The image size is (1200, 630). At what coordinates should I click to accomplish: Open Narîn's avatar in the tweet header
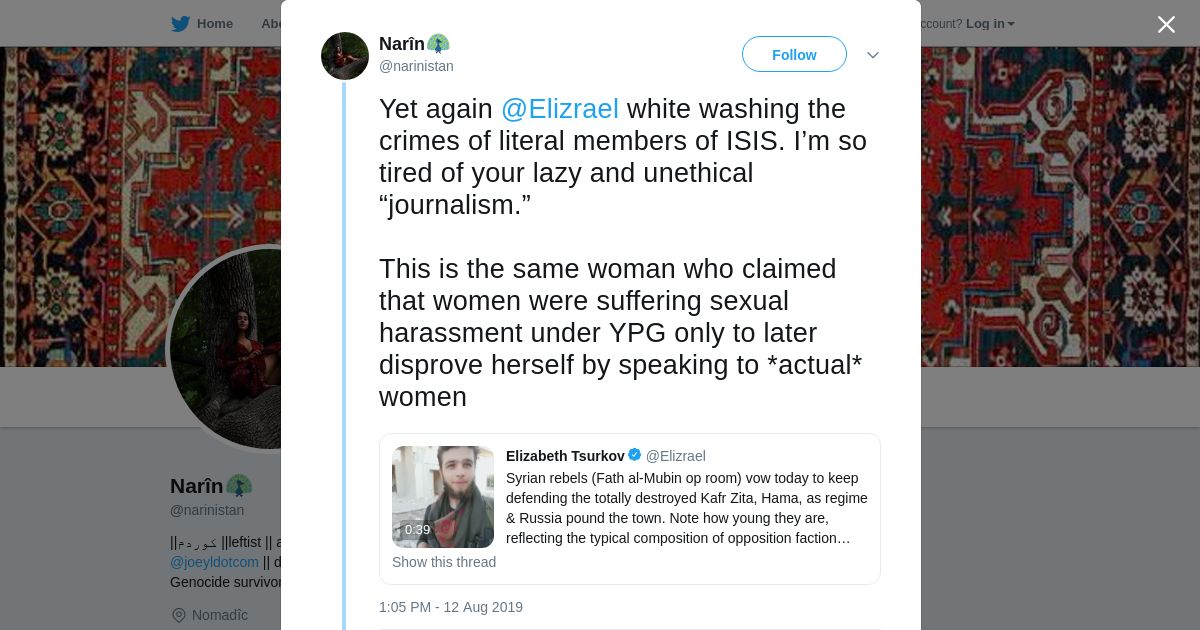(345, 56)
